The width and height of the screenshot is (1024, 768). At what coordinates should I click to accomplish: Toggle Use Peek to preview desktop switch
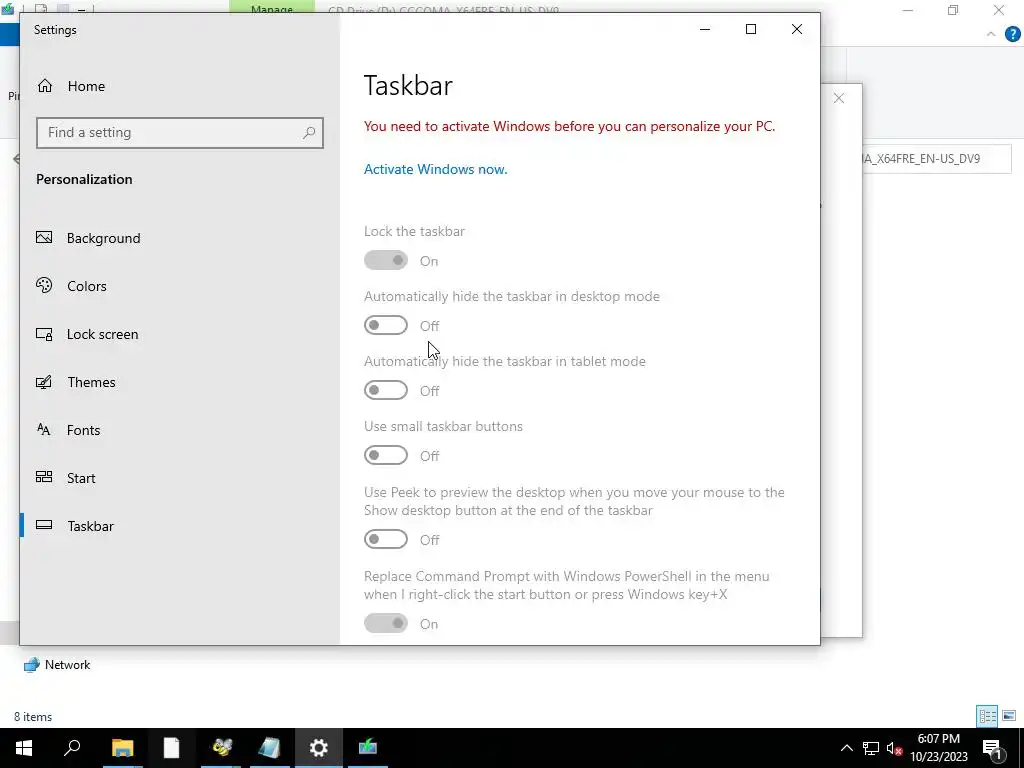[385, 539]
